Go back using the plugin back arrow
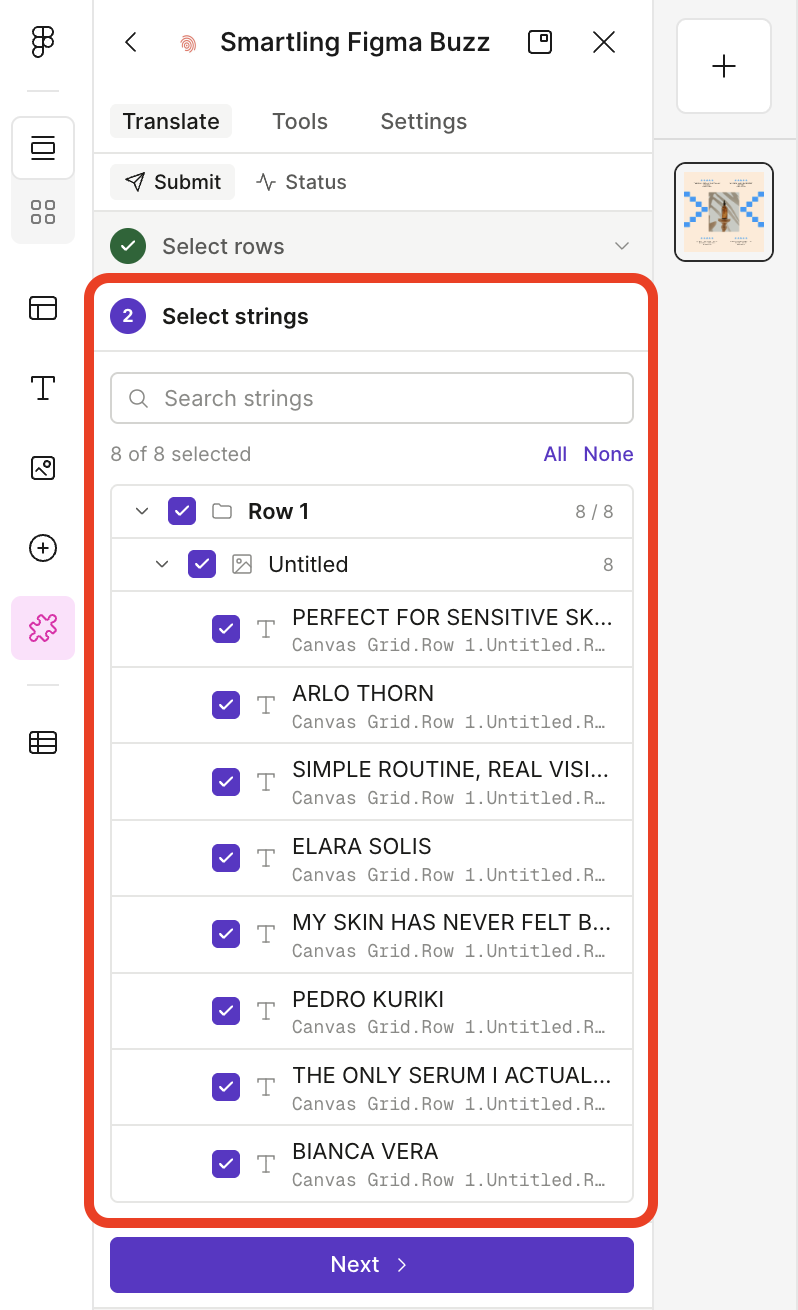The width and height of the screenshot is (798, 1310). (130, 42)
